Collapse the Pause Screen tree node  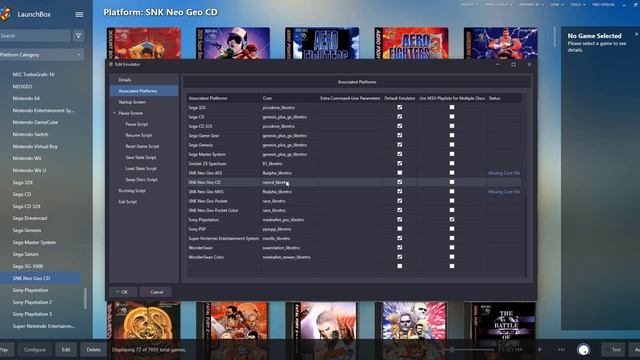pyautogui.click(x=115, y=113)
